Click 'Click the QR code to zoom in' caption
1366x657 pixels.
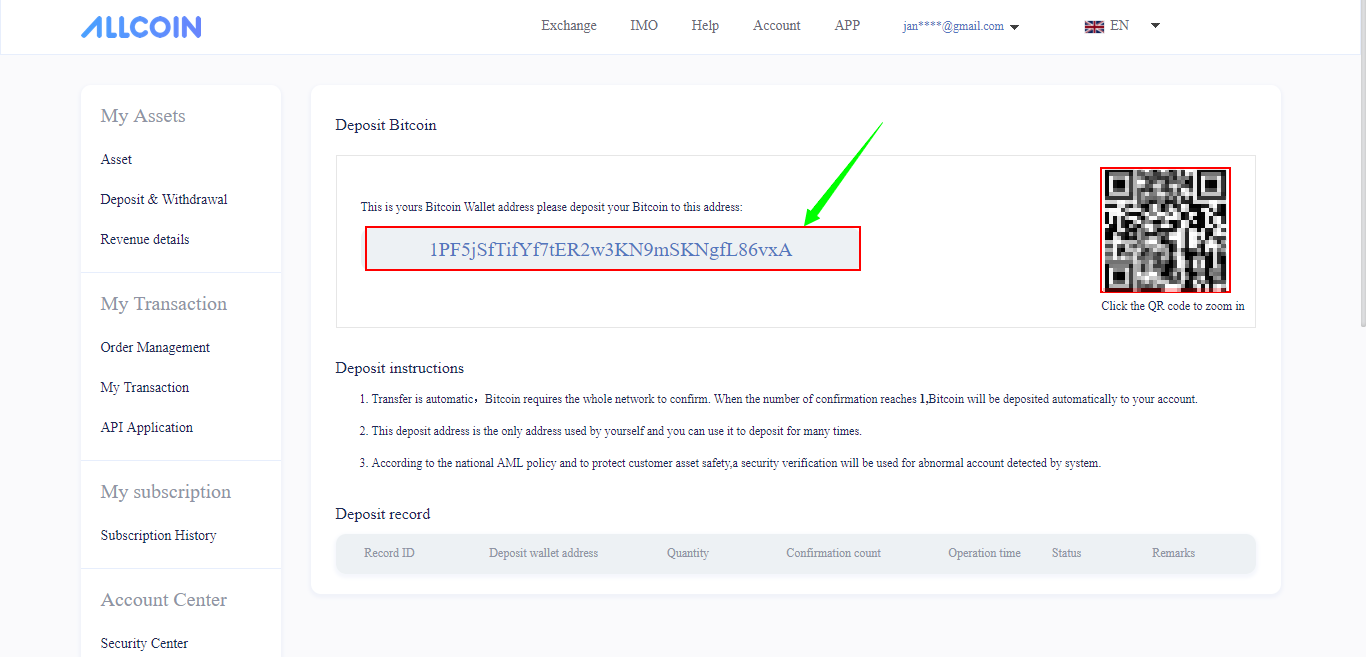pos(1173,307)
